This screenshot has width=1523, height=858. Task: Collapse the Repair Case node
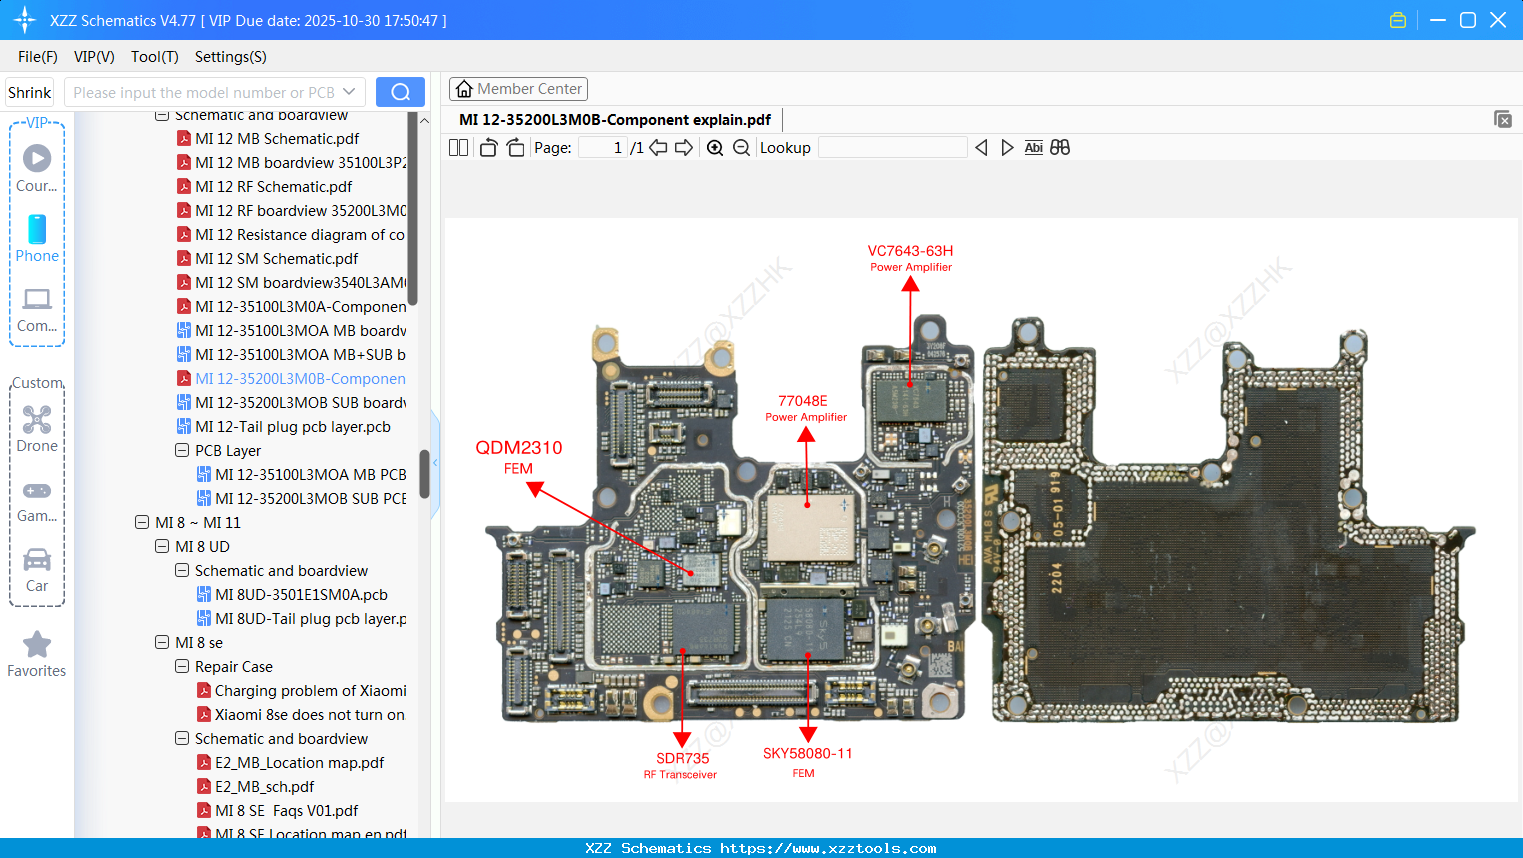tap(182, 666)
